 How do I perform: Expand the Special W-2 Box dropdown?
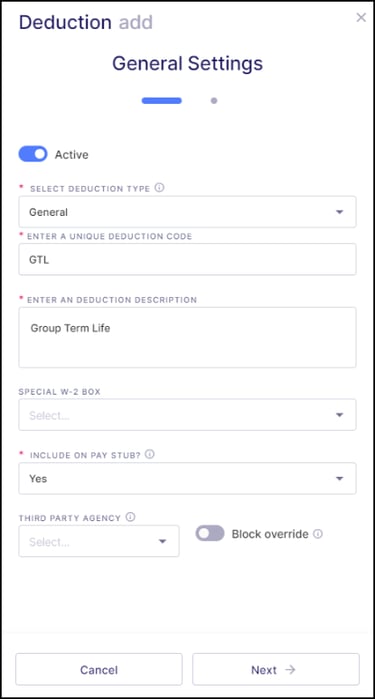pyautogui.click(x=187, y=415)
